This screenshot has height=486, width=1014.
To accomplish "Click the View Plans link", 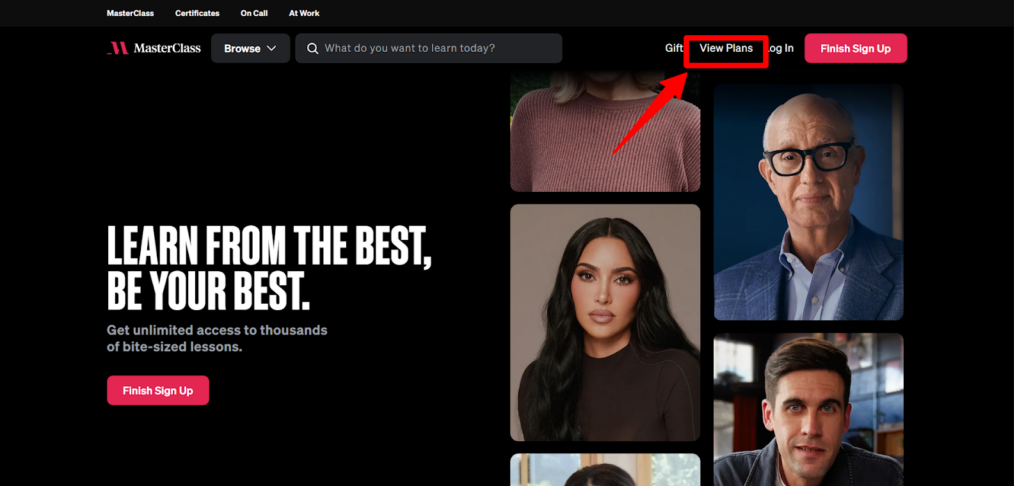I will pos(726,48).
